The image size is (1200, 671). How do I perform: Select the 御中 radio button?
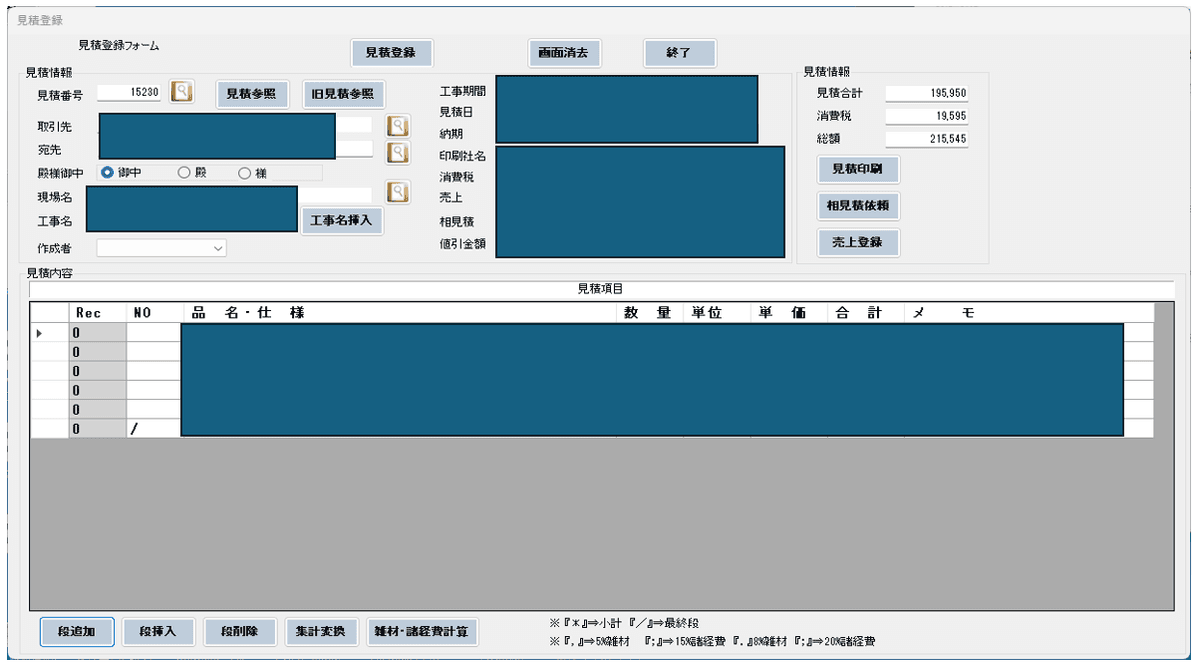pyautogui.click(x=108, y=172)
